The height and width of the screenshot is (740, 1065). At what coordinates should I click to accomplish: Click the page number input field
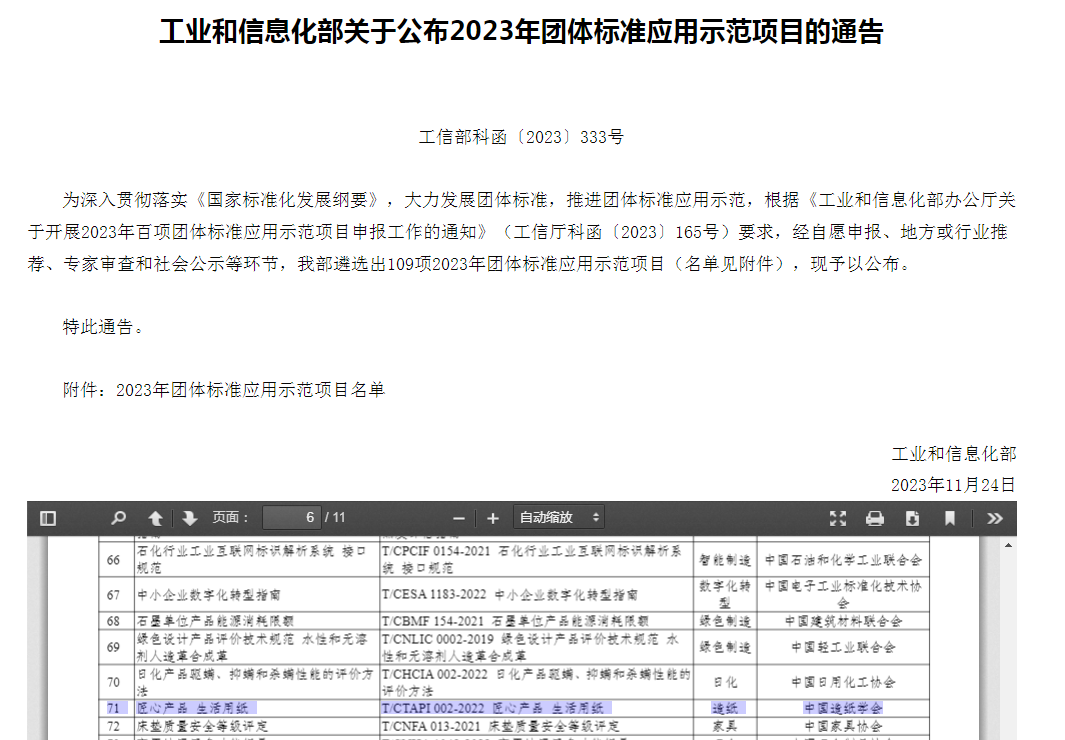[291, 518]
